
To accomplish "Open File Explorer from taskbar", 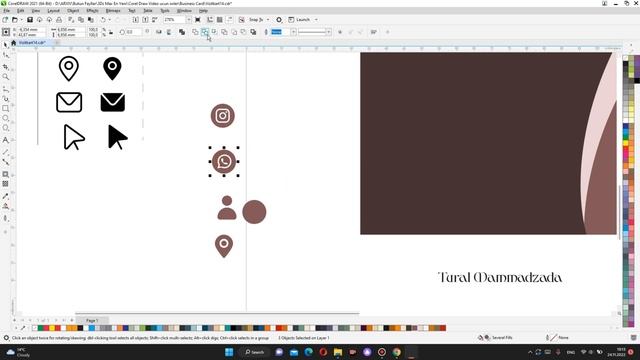I will (338, 352).
